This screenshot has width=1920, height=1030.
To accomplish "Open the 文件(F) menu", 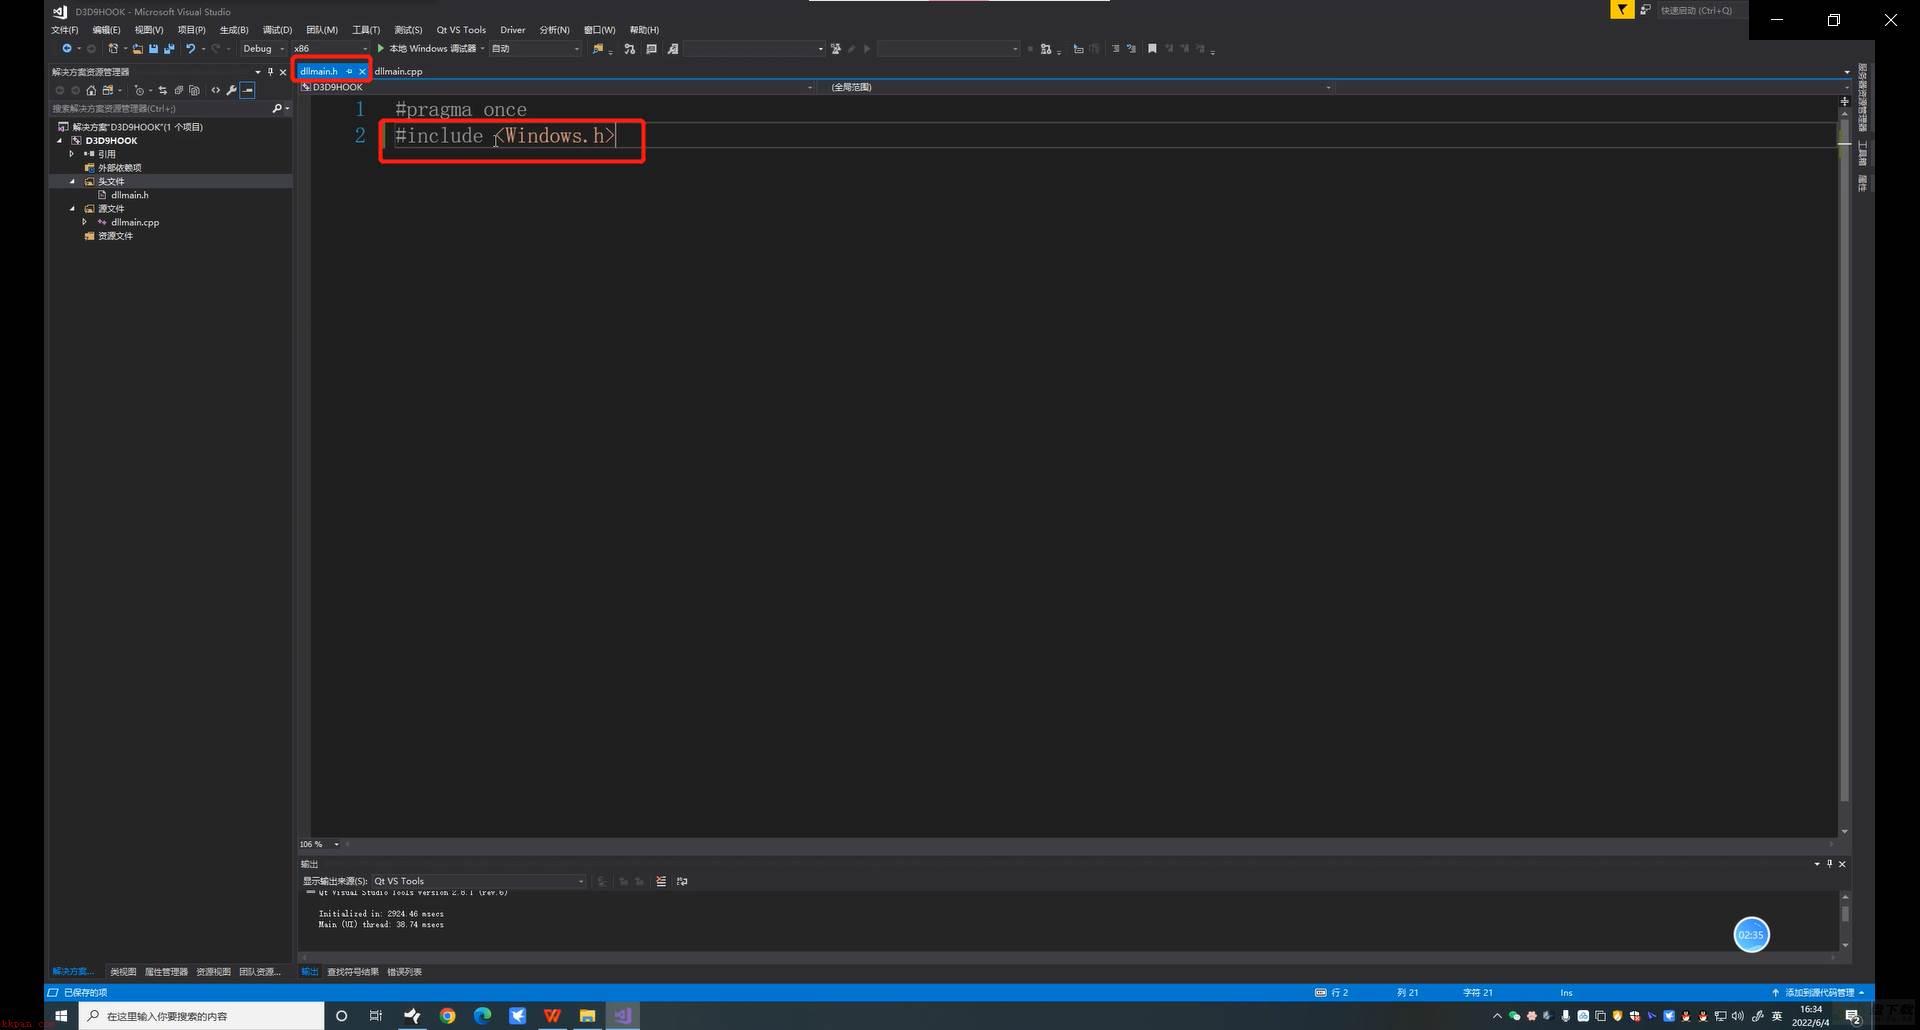I will coord(65,30).
